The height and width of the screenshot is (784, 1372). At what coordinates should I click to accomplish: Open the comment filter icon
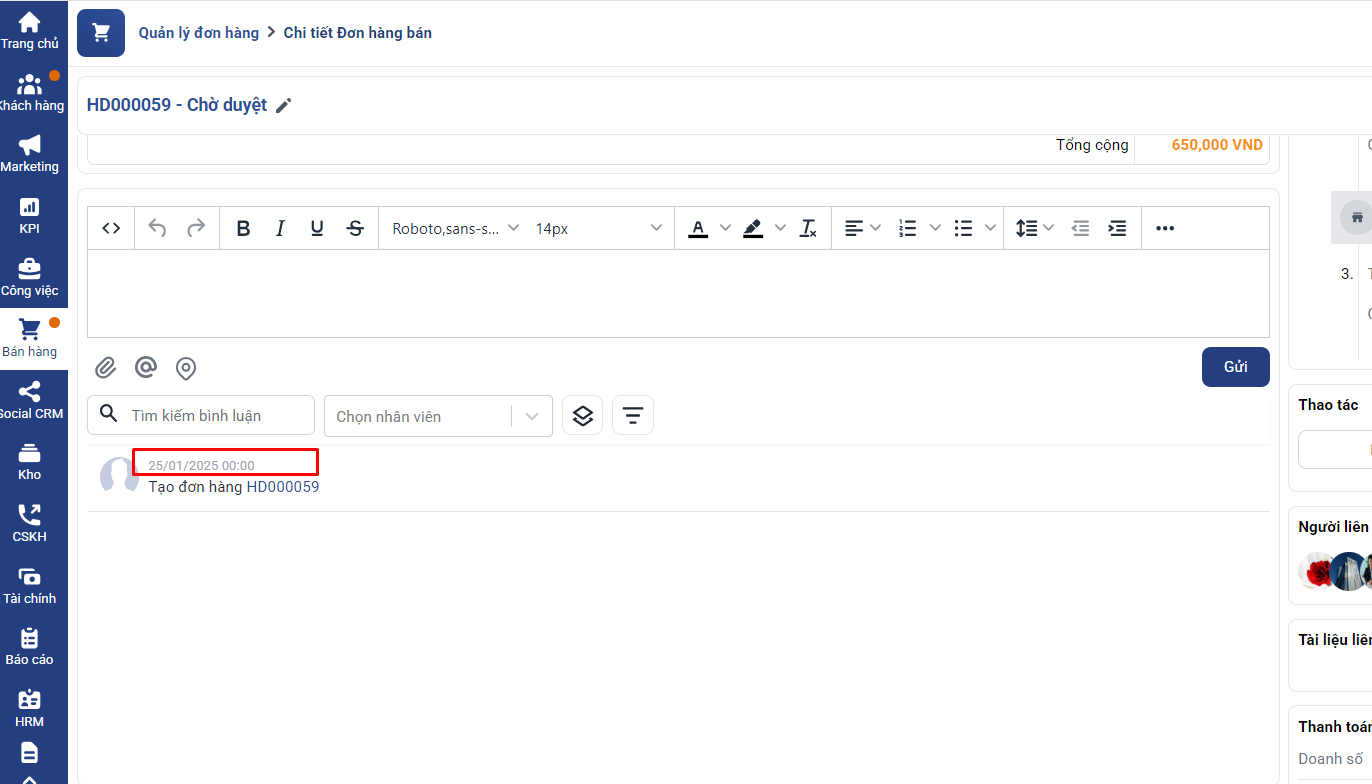click(632, 415)
